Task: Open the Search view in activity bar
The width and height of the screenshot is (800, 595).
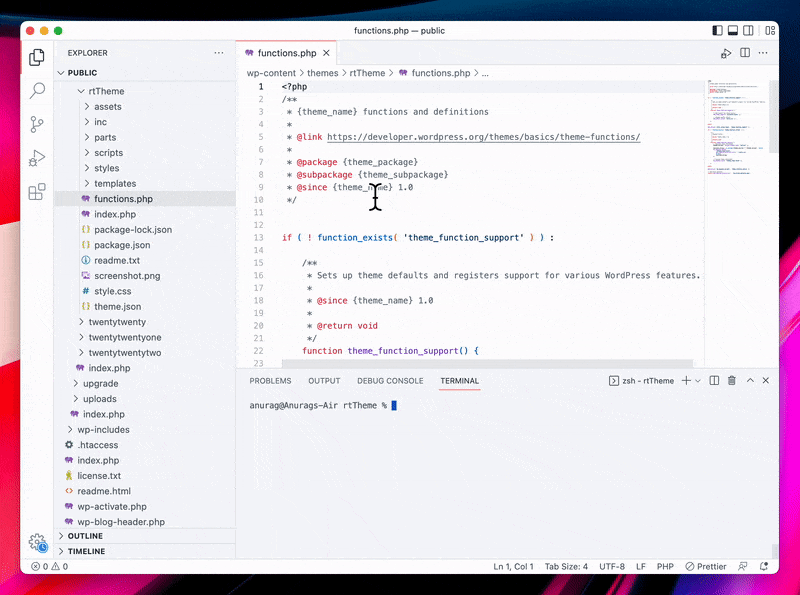Action: [x=37, y=91]
